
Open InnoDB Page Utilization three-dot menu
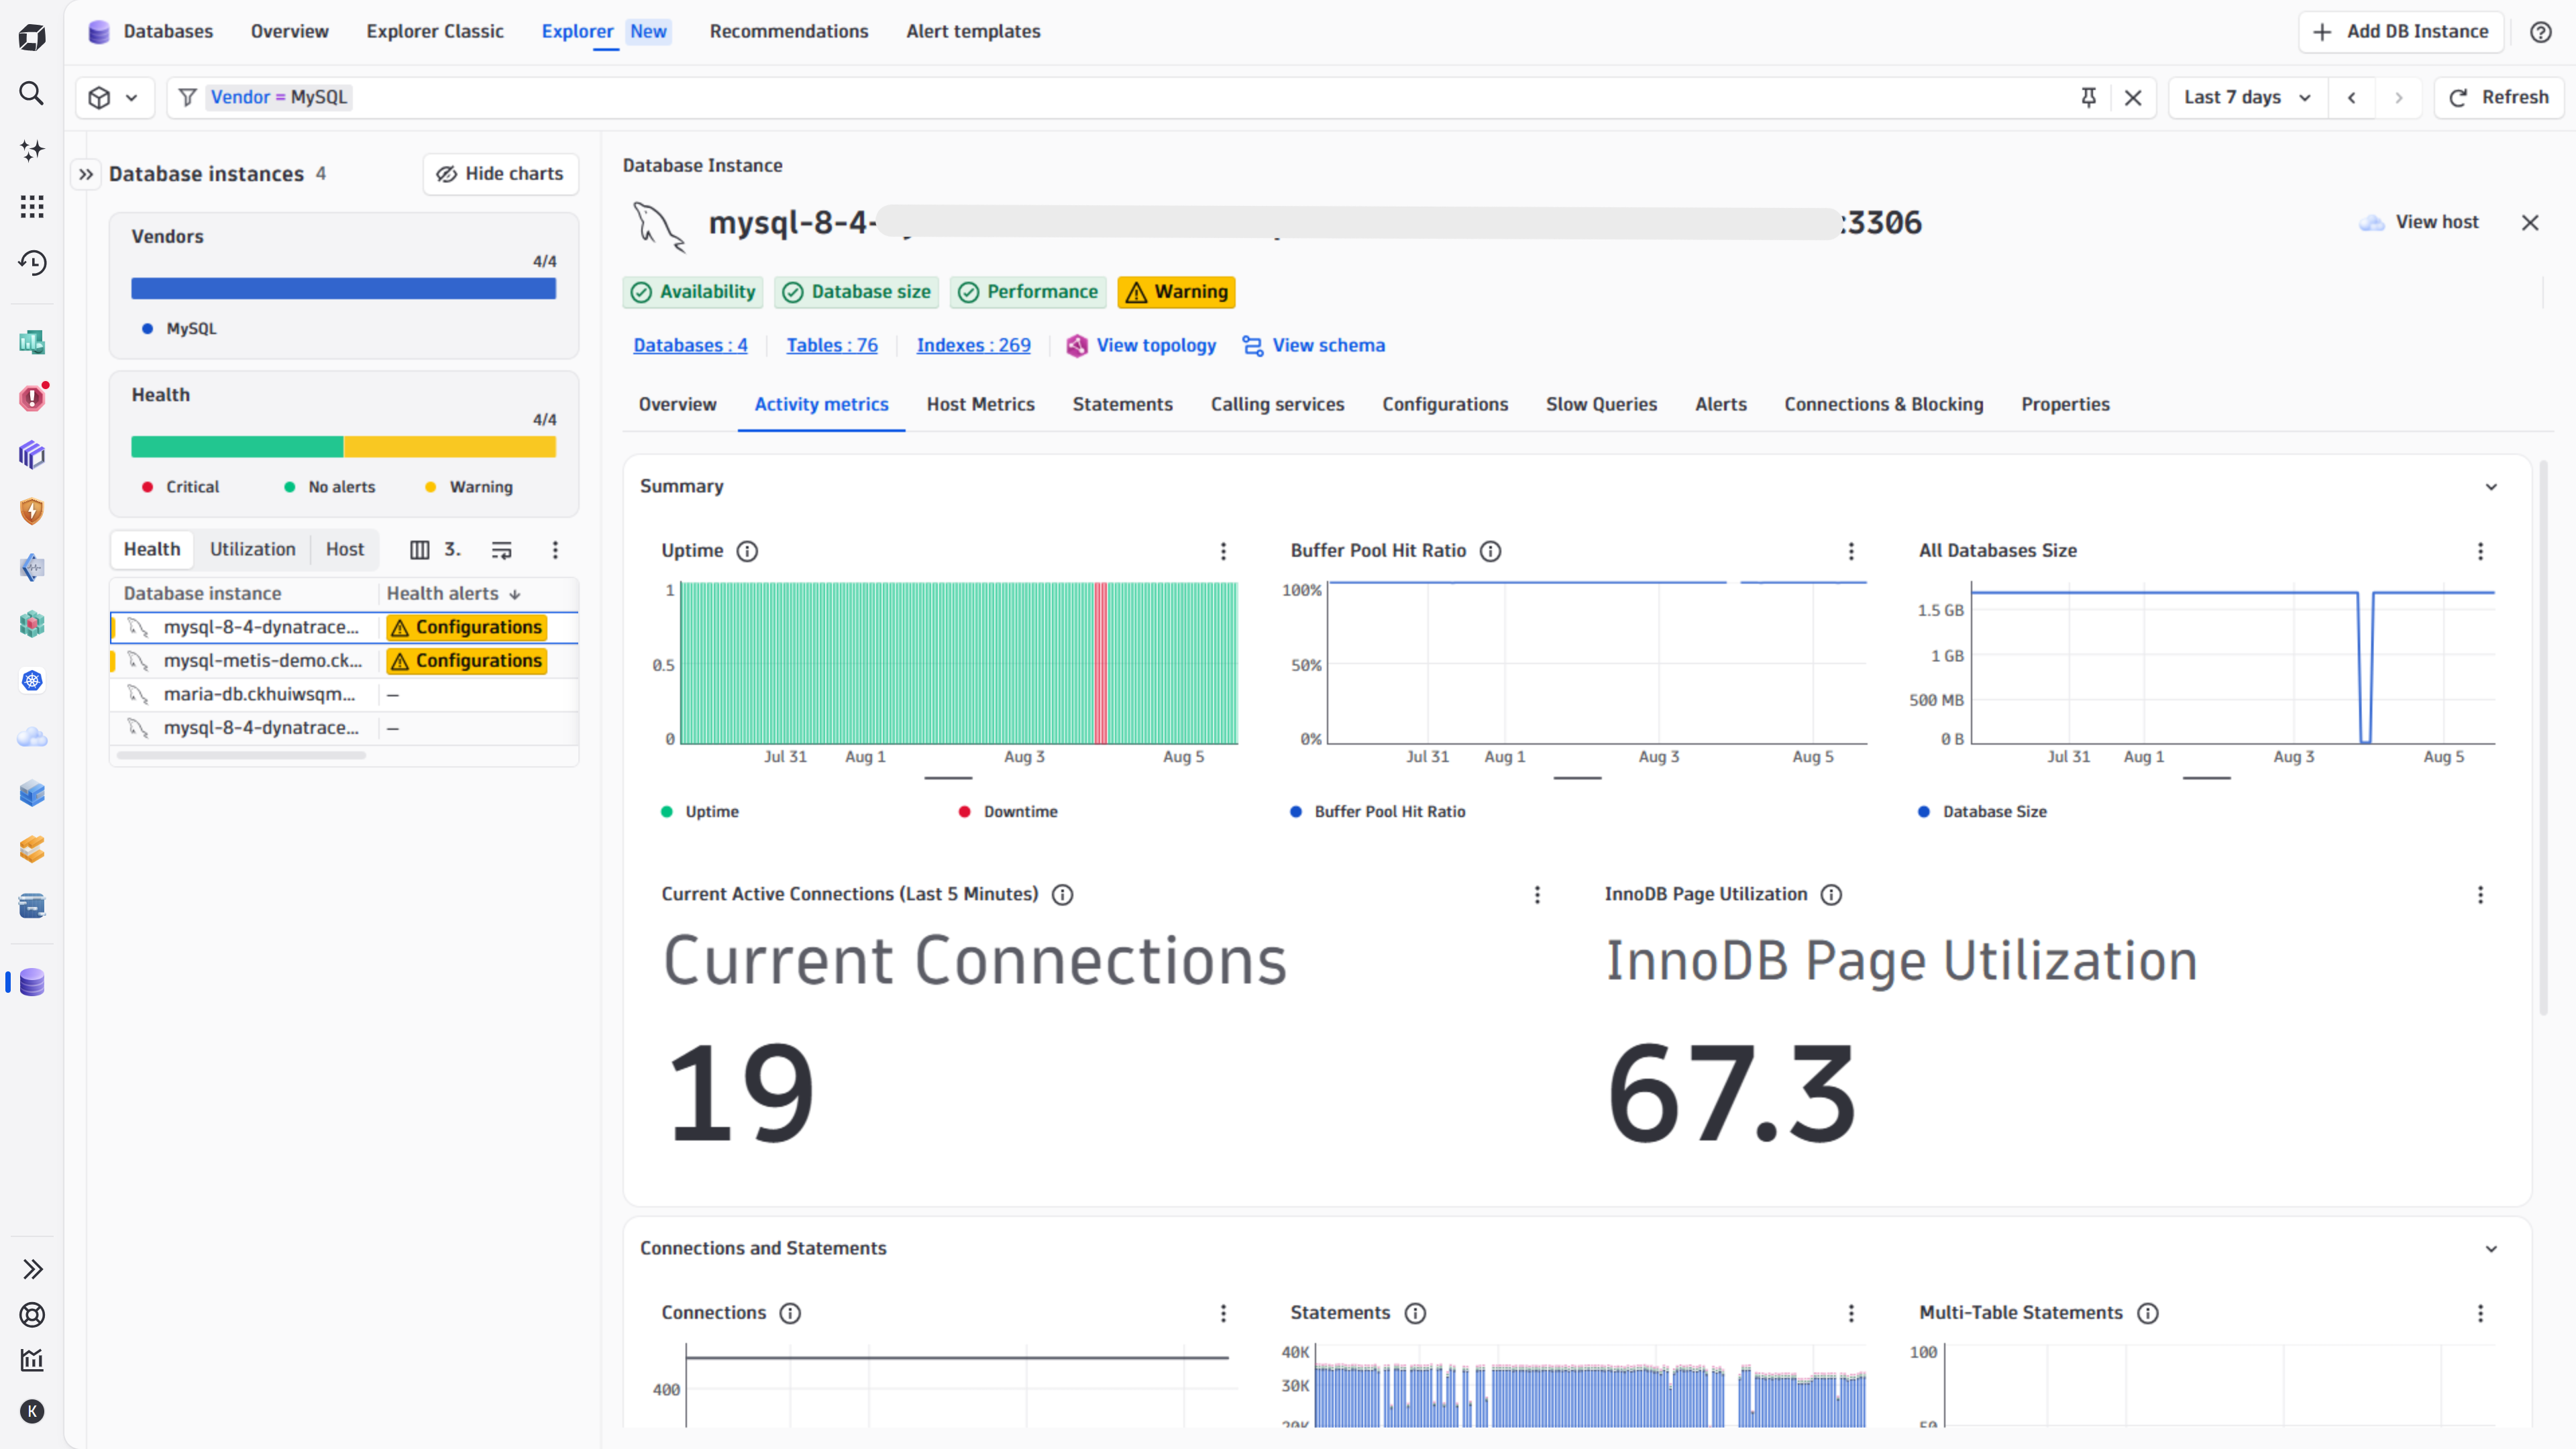[2480, 895]
